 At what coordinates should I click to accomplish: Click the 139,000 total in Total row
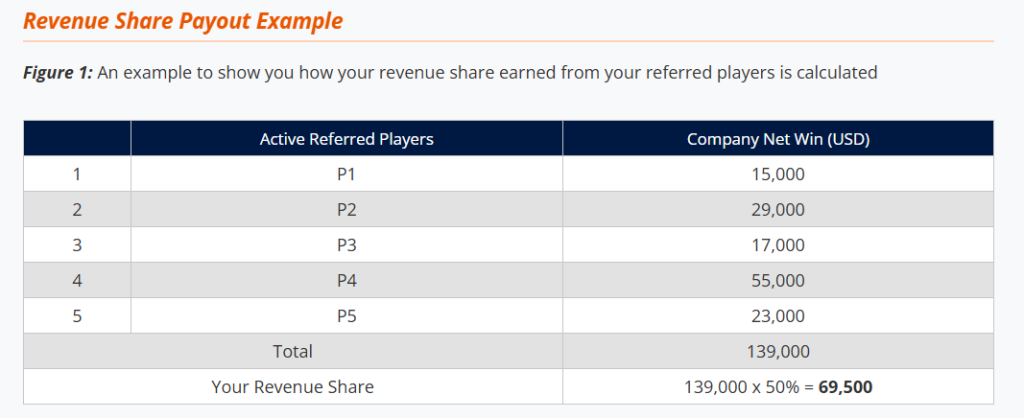778,351
